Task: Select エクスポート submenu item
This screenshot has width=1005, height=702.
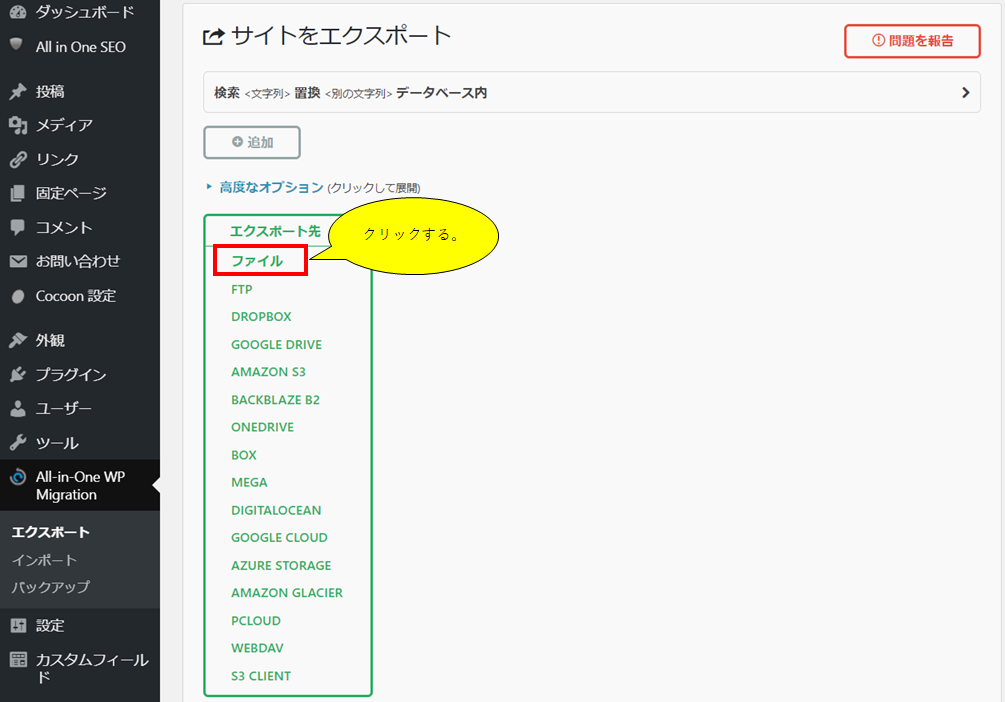Action: 51,532
